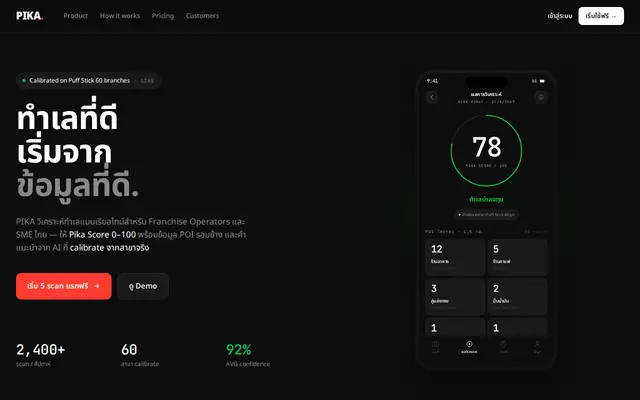Tap the top-right layers icon in the phone mockup

point(541,97)
